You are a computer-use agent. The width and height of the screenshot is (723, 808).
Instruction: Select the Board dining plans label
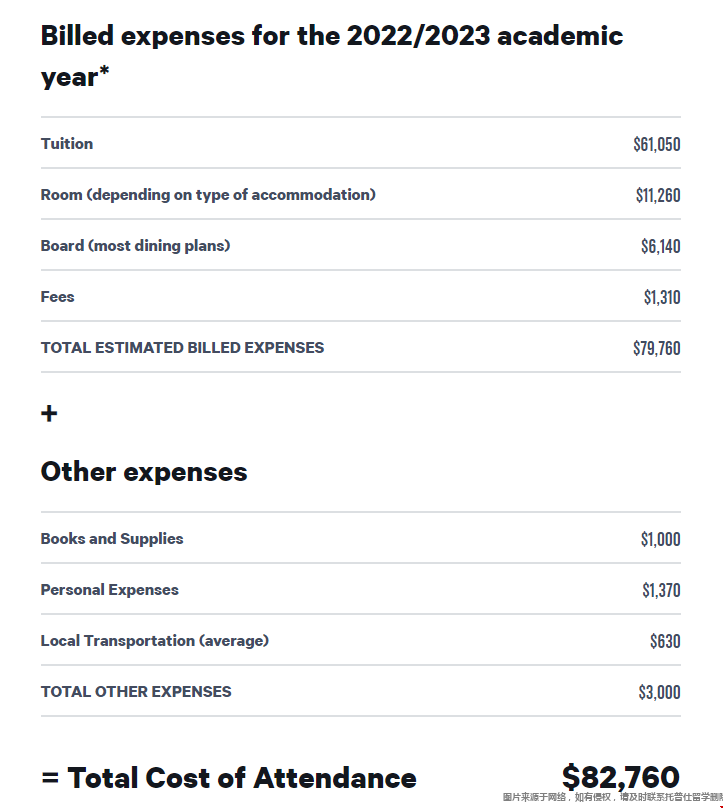click(x=136, y=246)
